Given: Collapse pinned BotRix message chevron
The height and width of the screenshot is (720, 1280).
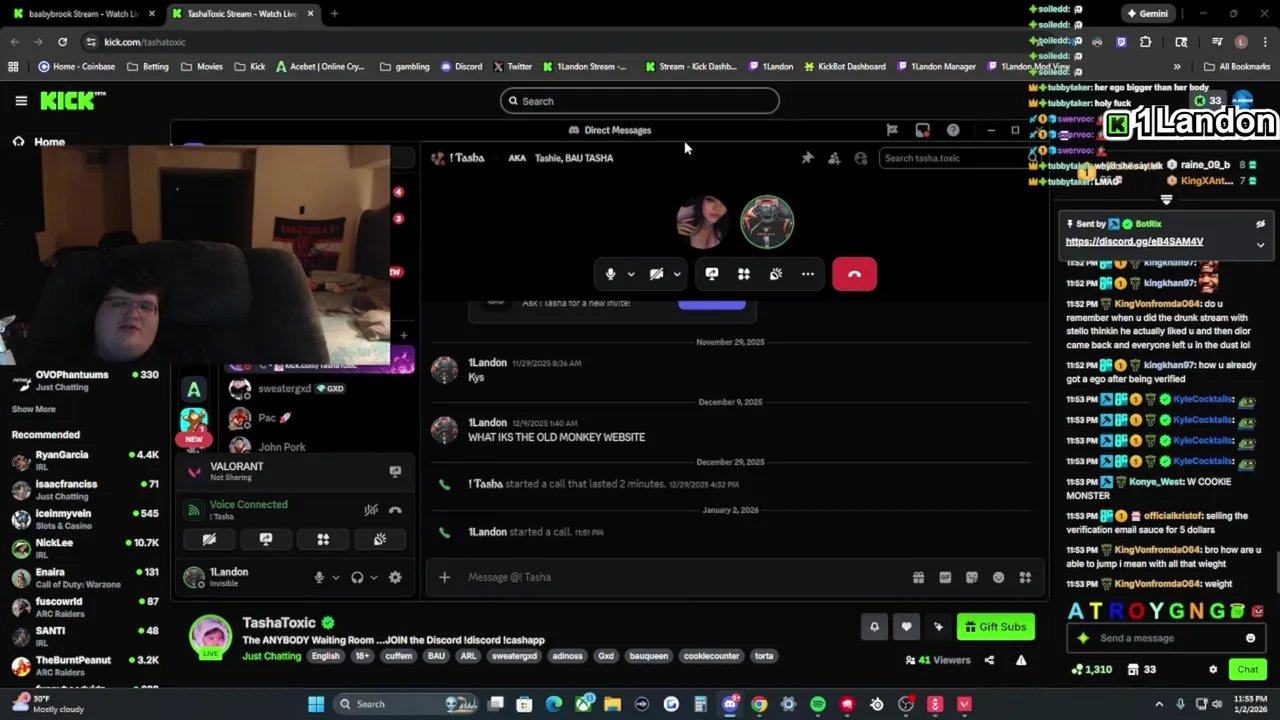Looking at the screenshot, I should [1260, 244].
